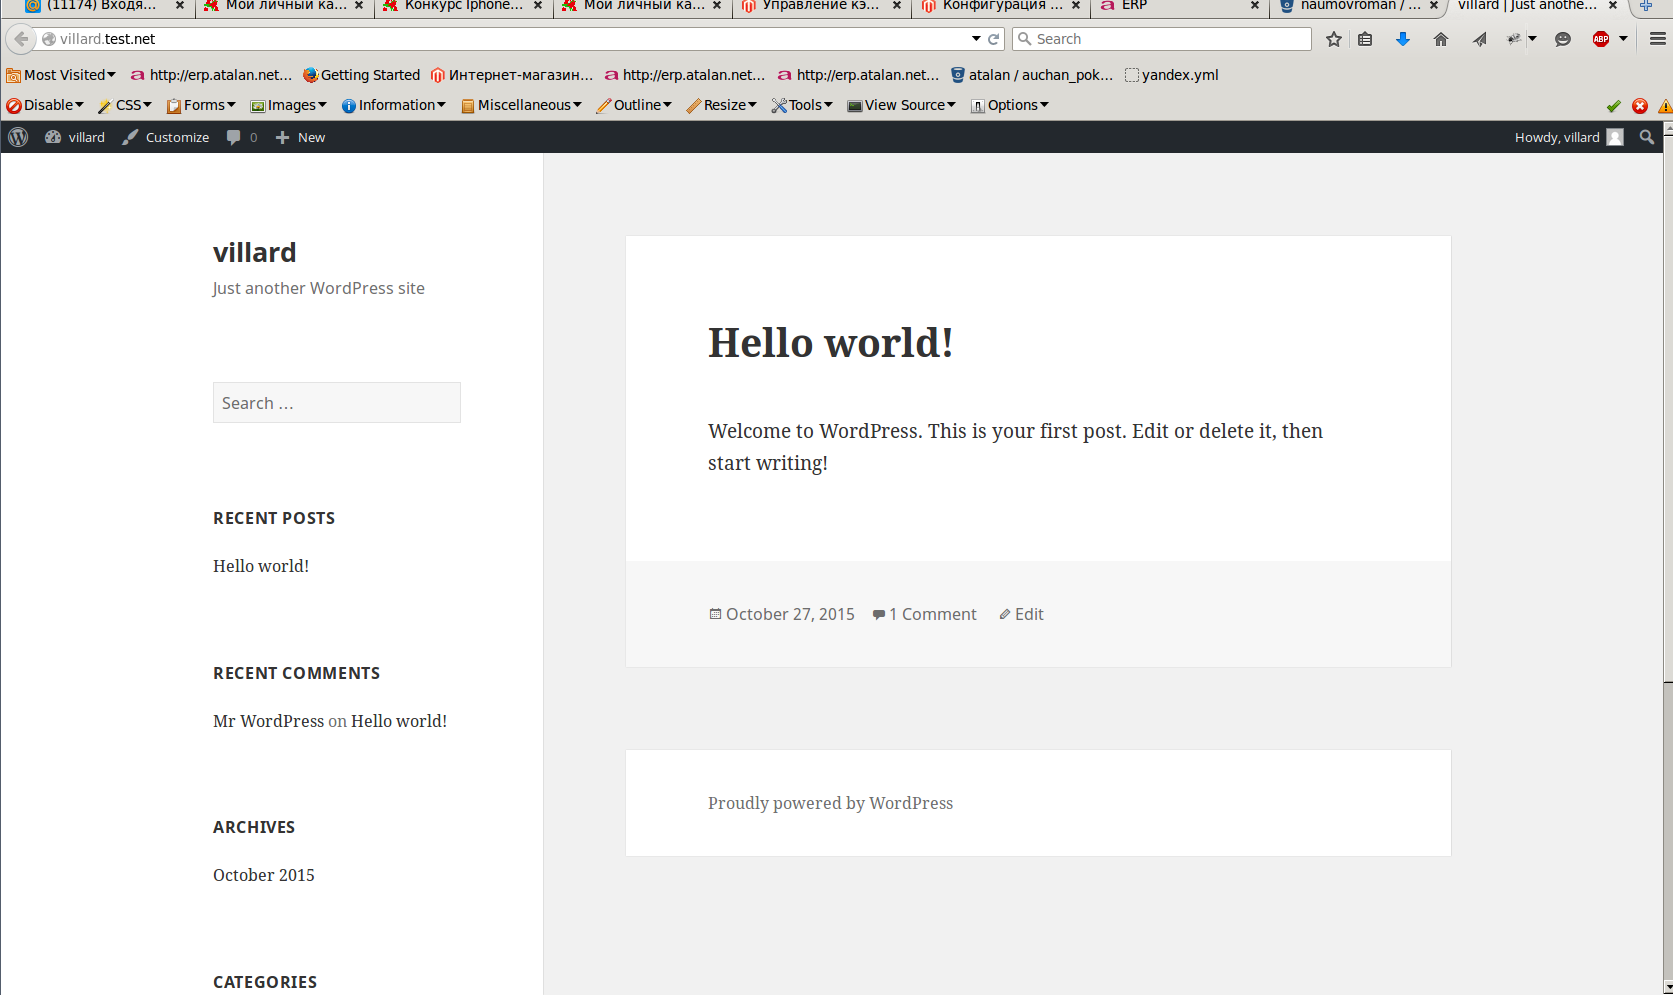Viewport: 1673px width, 995px height.
Task: Expand the Images developer menu
Action: pos(288,105)
